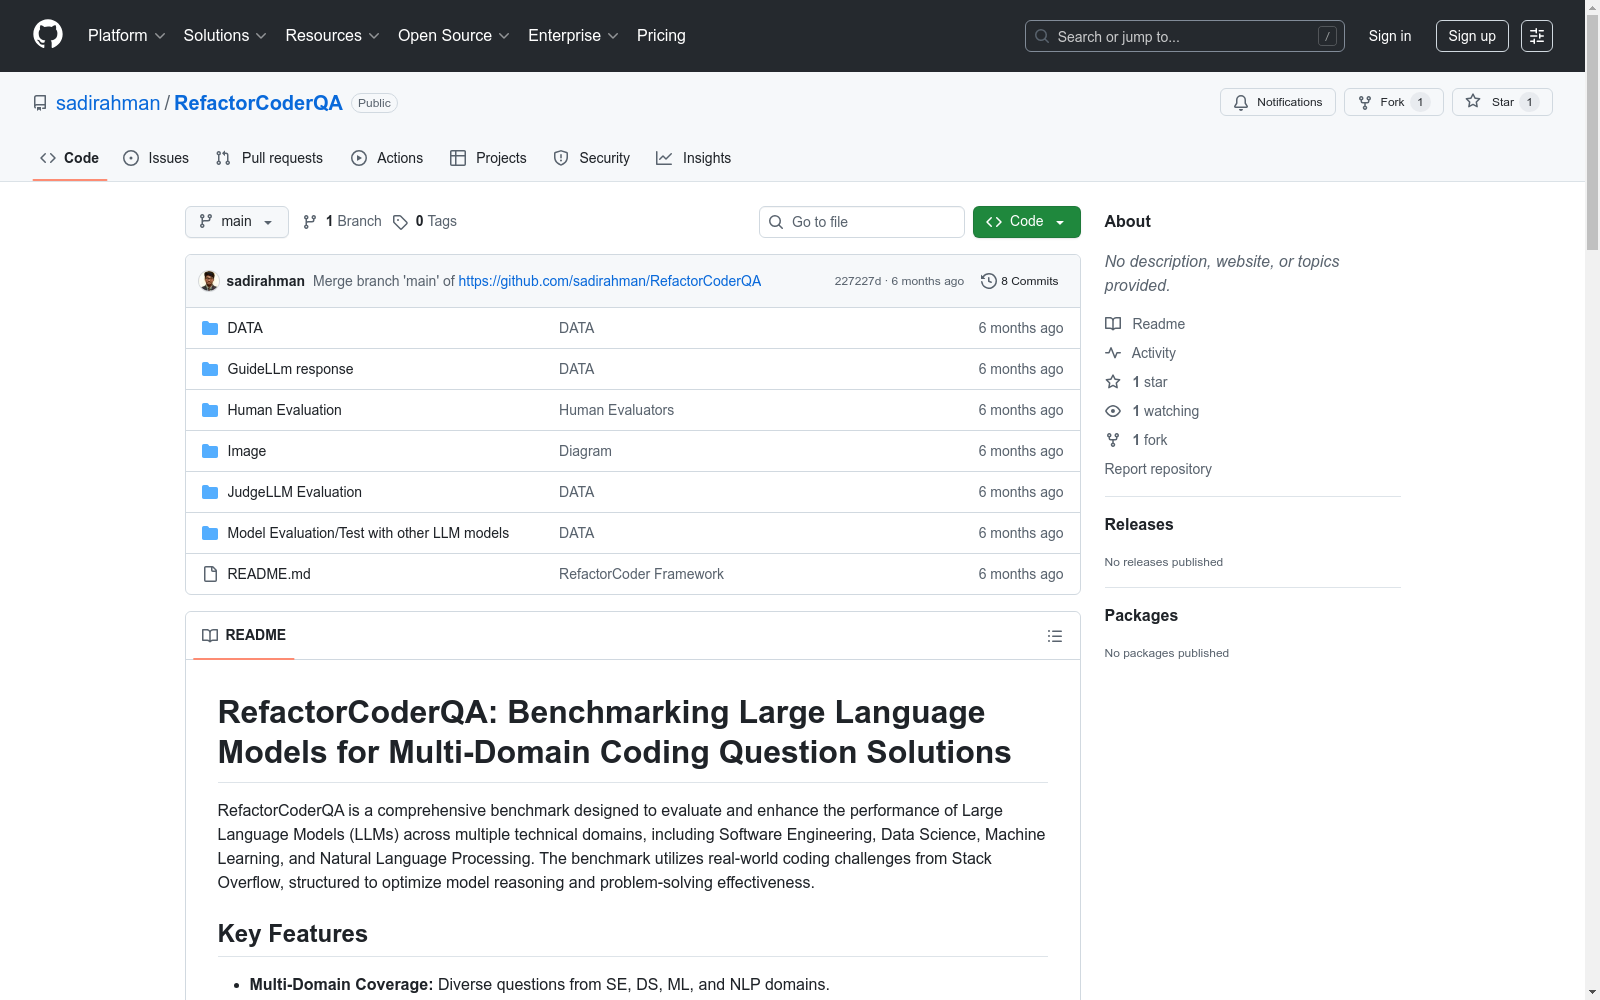Switch to the Issues tab
The width and height of the screenshot is (1600, 1000).
[156, 158]
